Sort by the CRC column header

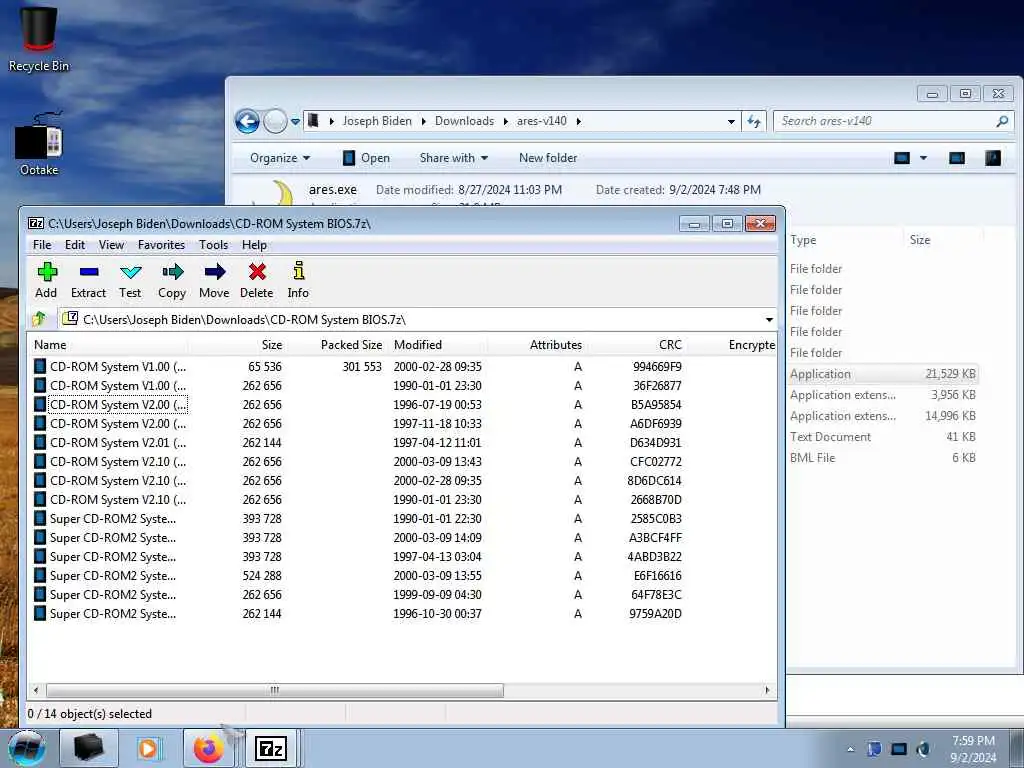coord(670,345)
